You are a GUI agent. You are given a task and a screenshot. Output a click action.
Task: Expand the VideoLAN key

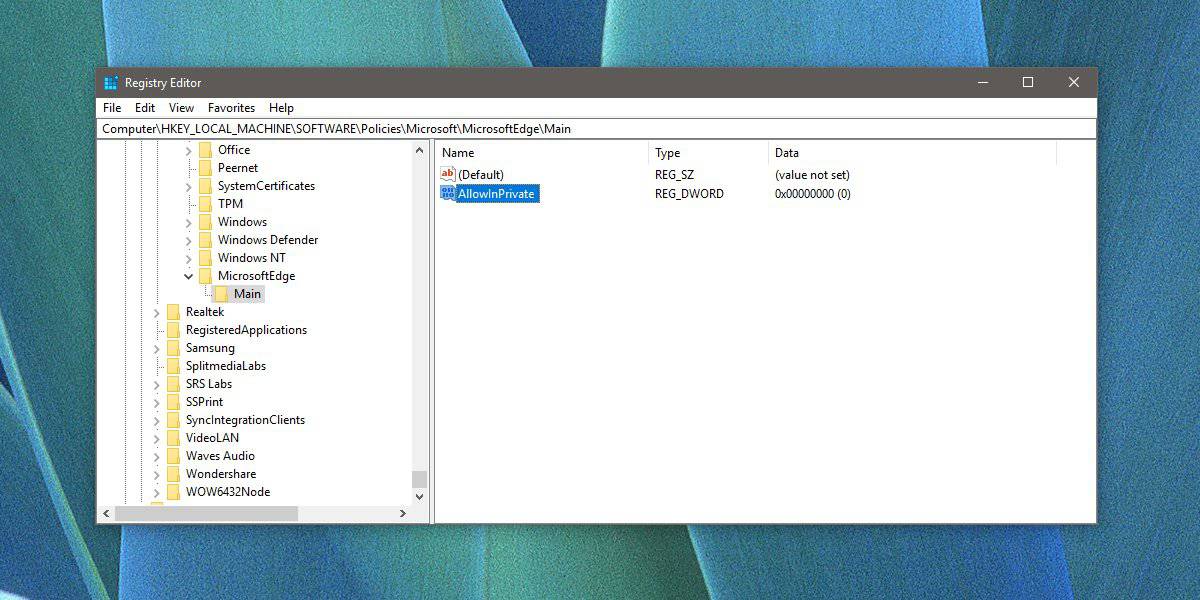[157, 438]
